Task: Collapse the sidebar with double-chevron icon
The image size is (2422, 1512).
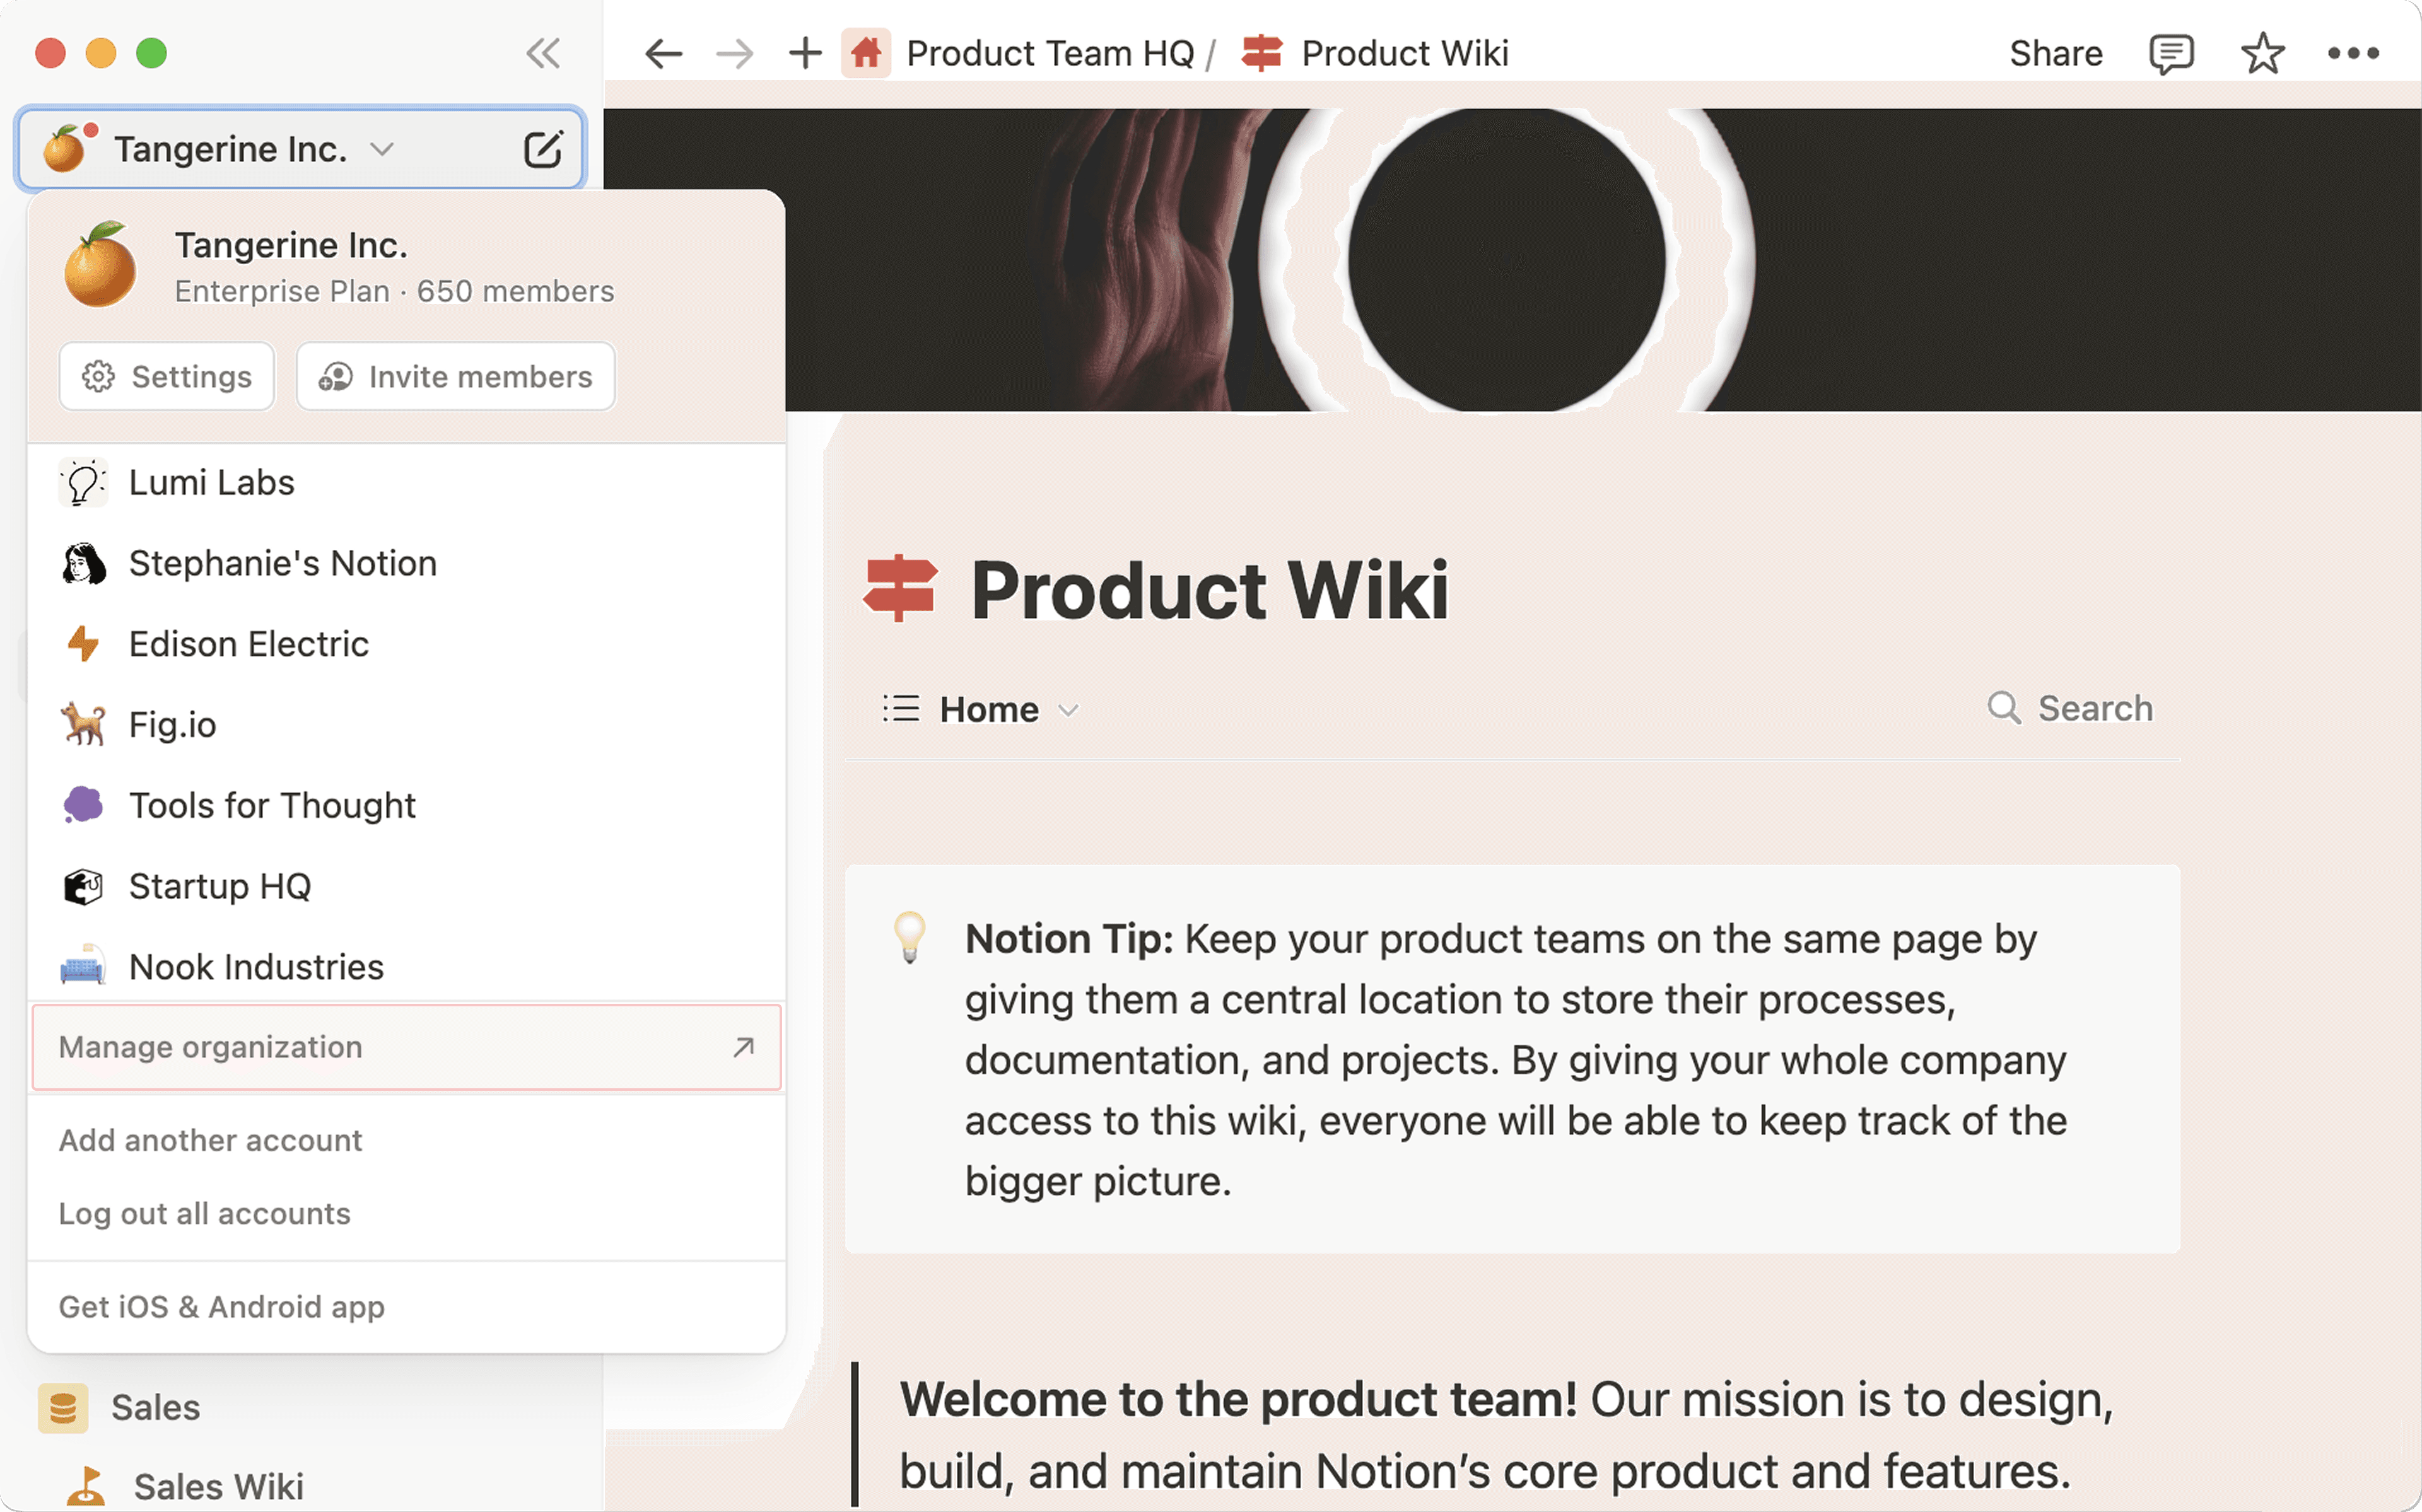Action: tap(543, 53)
